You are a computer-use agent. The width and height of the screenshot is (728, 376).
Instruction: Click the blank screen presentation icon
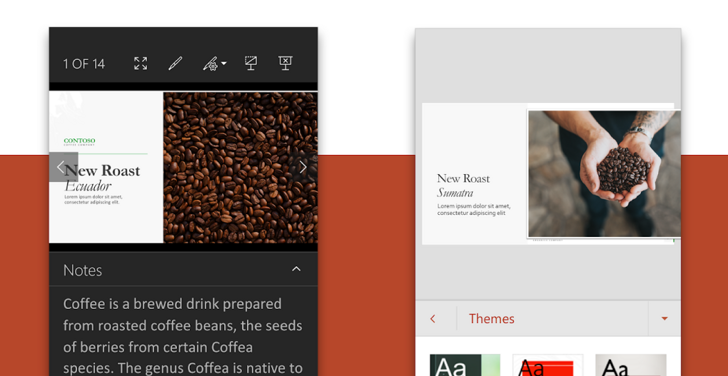[x=251, y=64]
